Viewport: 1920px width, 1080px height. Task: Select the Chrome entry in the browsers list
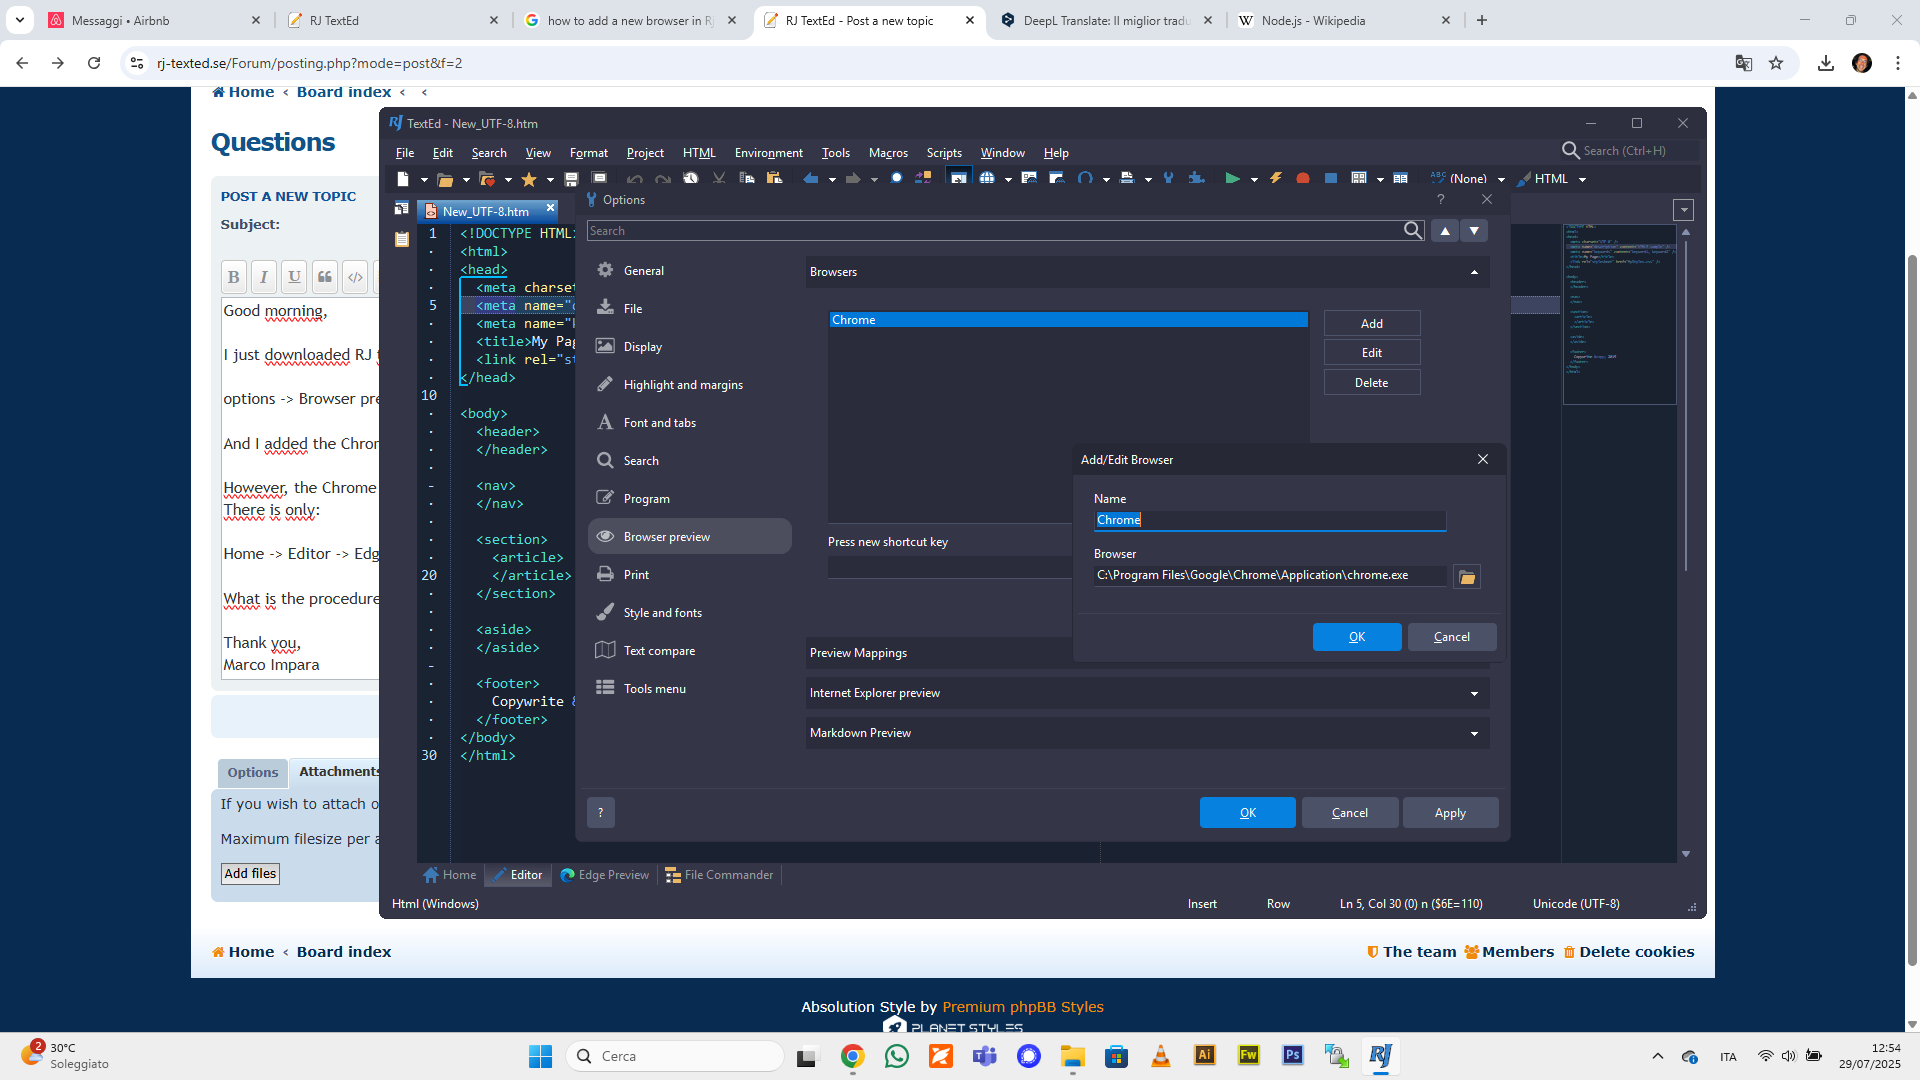(1068, 320)
